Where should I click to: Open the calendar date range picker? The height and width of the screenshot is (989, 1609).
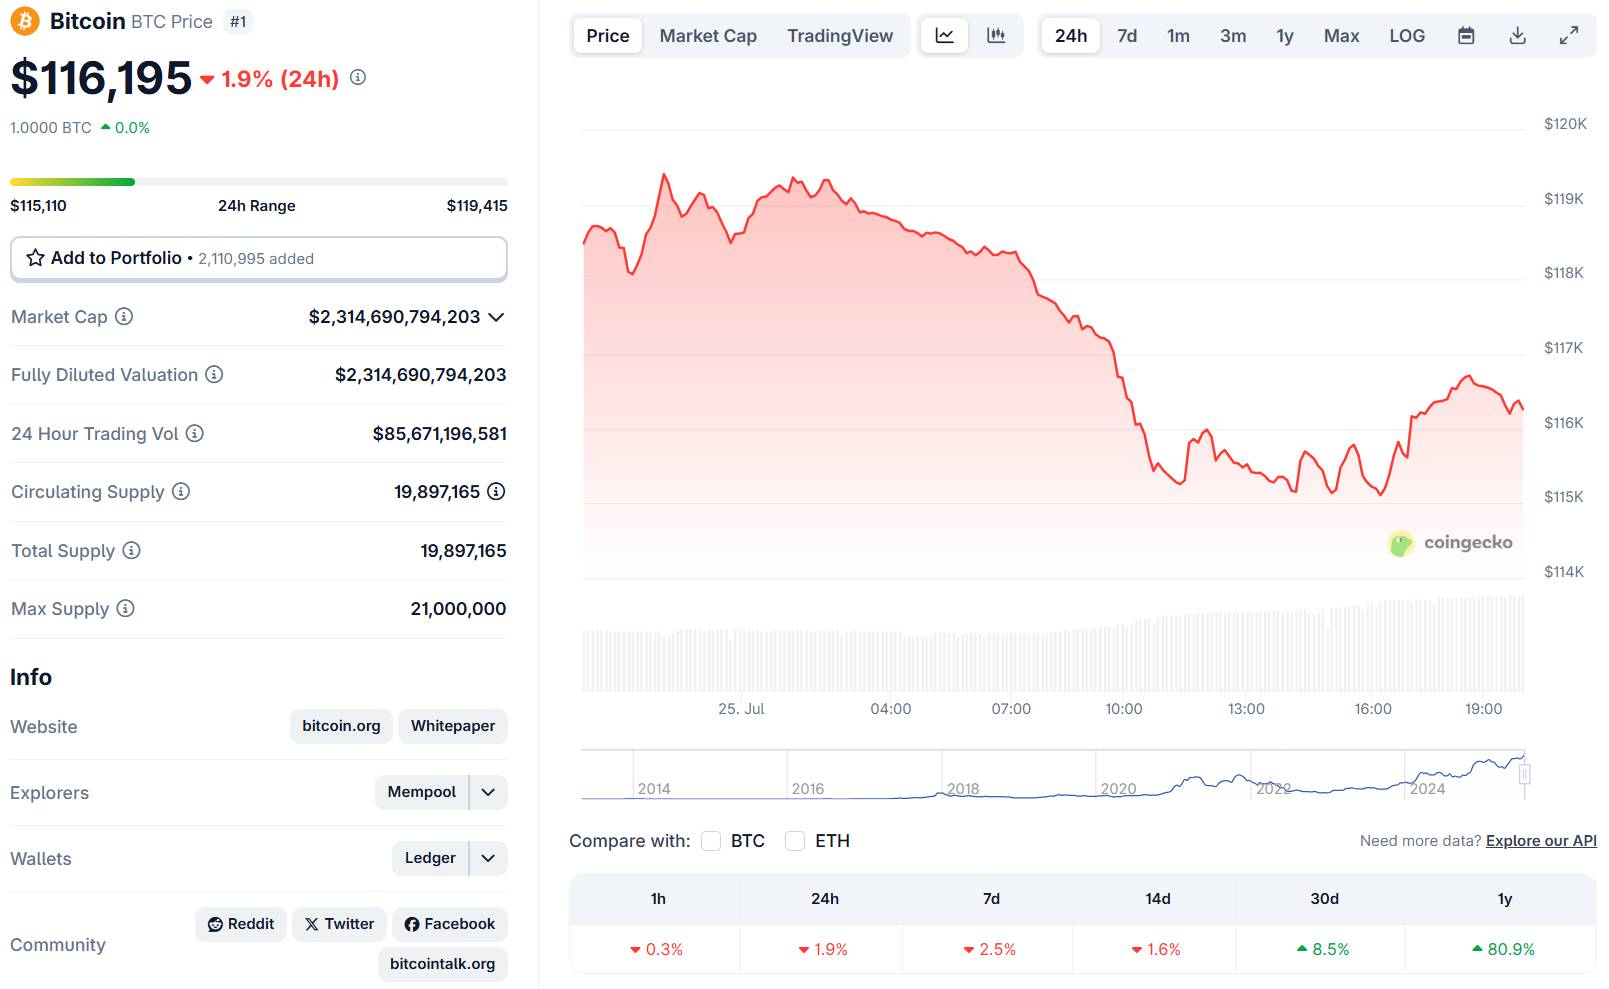pos(1466,35)
